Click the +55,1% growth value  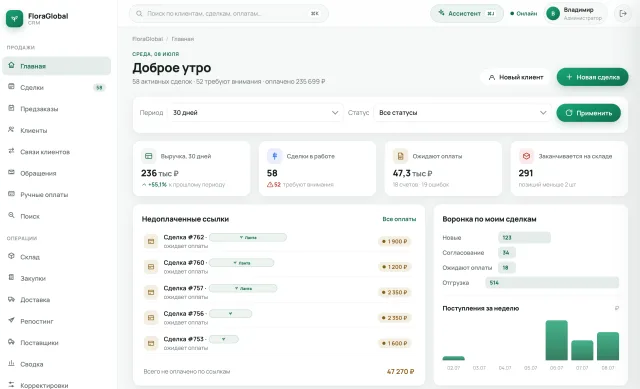click(157, 184)
